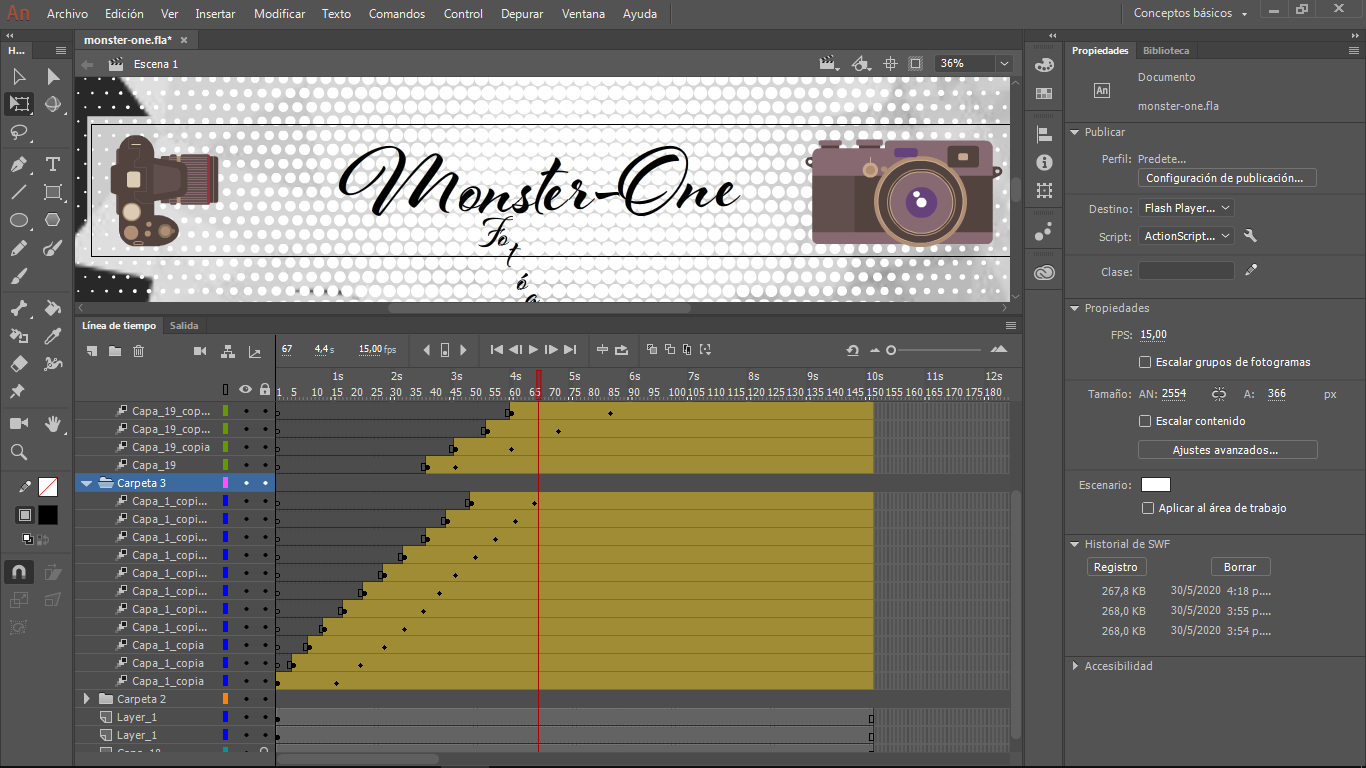Create a new layer folder

point(115,351)
